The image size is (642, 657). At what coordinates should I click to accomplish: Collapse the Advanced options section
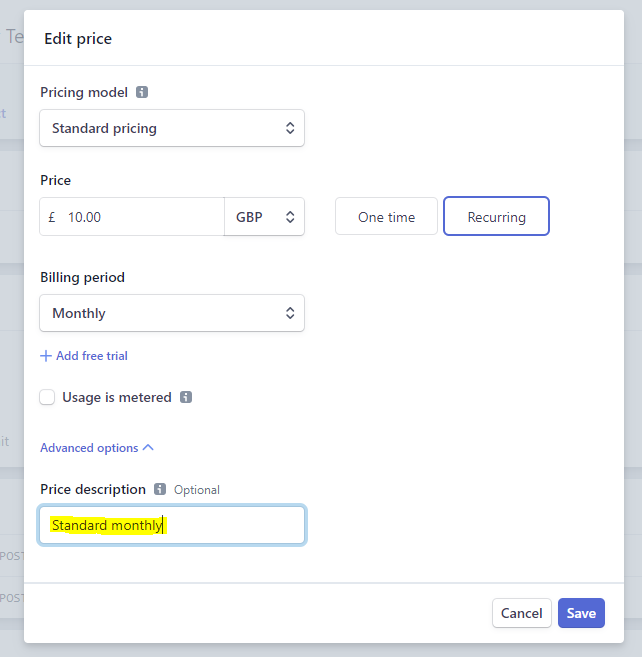[x=97, y=448]
